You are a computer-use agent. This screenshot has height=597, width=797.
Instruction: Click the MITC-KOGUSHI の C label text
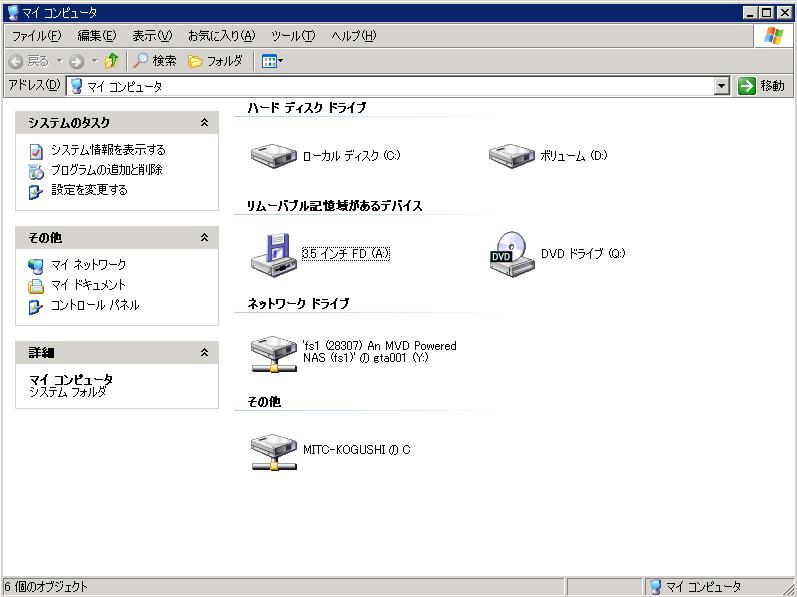(356, 450)
